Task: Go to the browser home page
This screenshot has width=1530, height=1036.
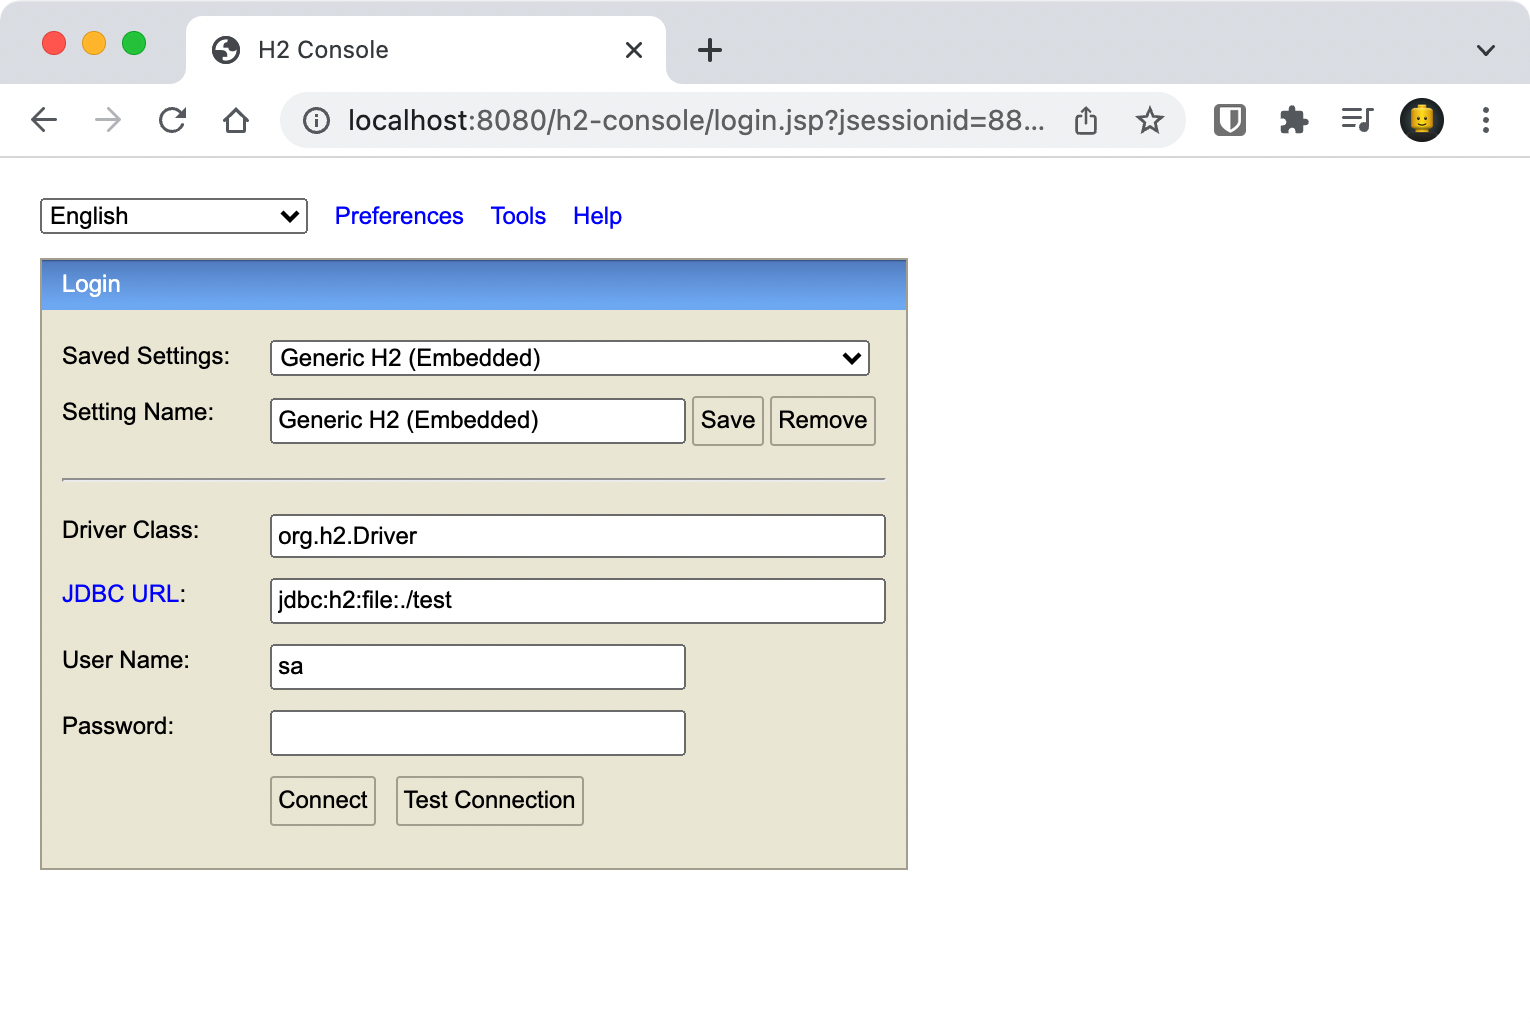Action: [x=236, y=121]
